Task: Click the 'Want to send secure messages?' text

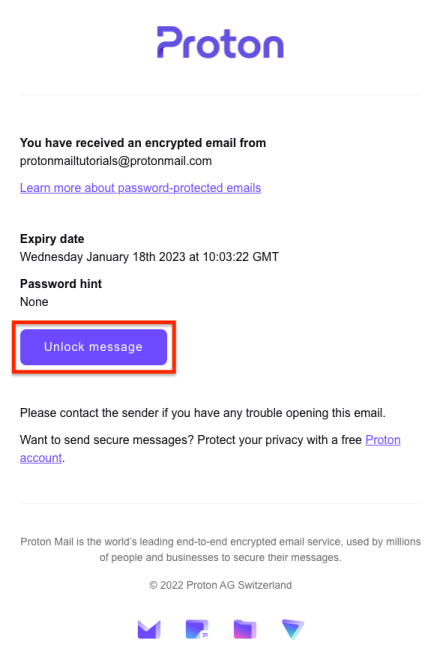Action: [x=107, y=440]
